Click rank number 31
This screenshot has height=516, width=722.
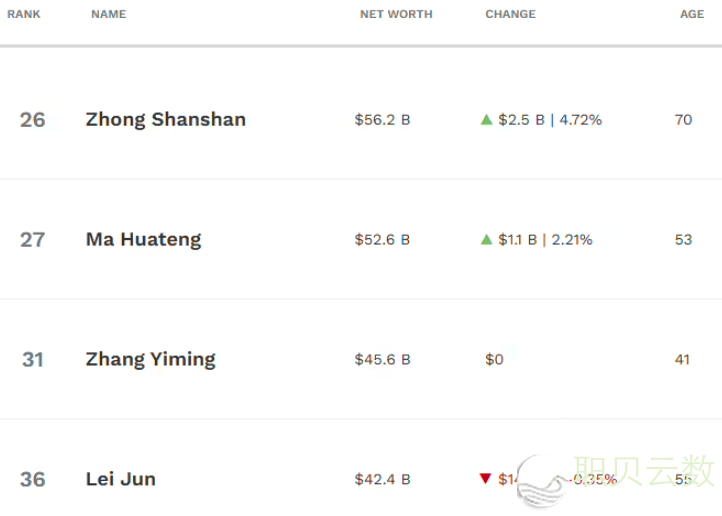[33, 359]
